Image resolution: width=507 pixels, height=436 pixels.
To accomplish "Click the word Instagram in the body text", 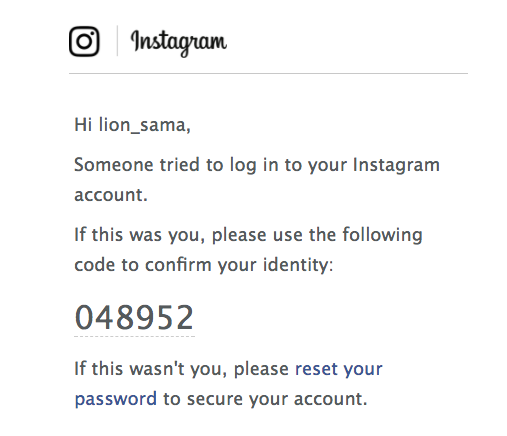I will click(x=396, y=166).
